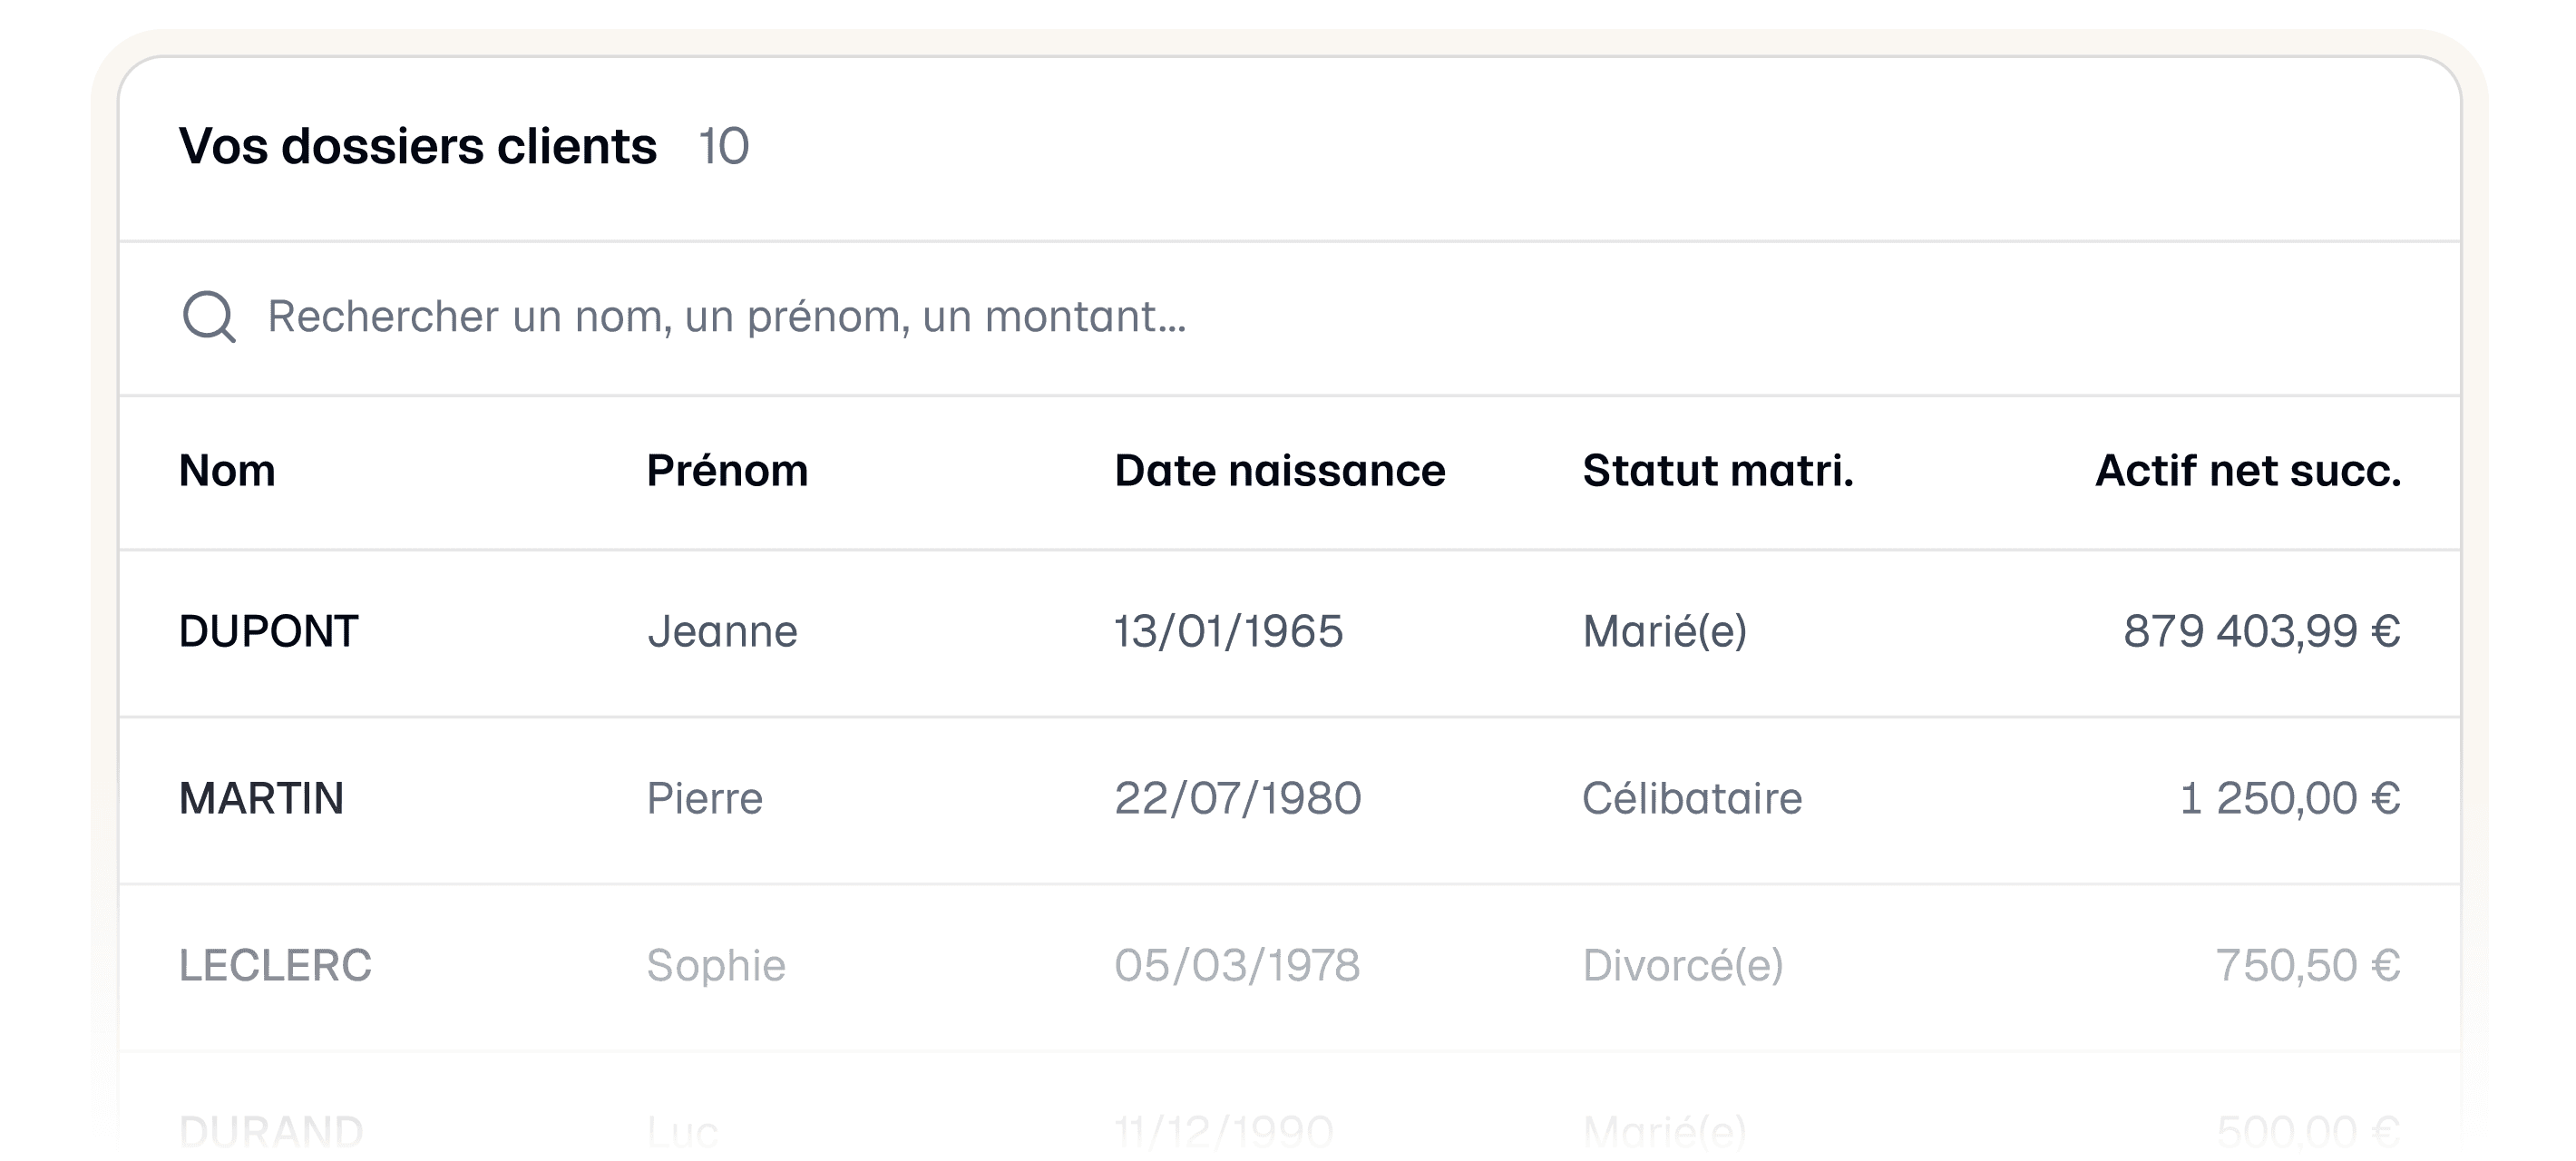The width and height of the screenshot is (2576, 1161).
Task: Open the LECLERC client record
Action: [x=275, y=966]
